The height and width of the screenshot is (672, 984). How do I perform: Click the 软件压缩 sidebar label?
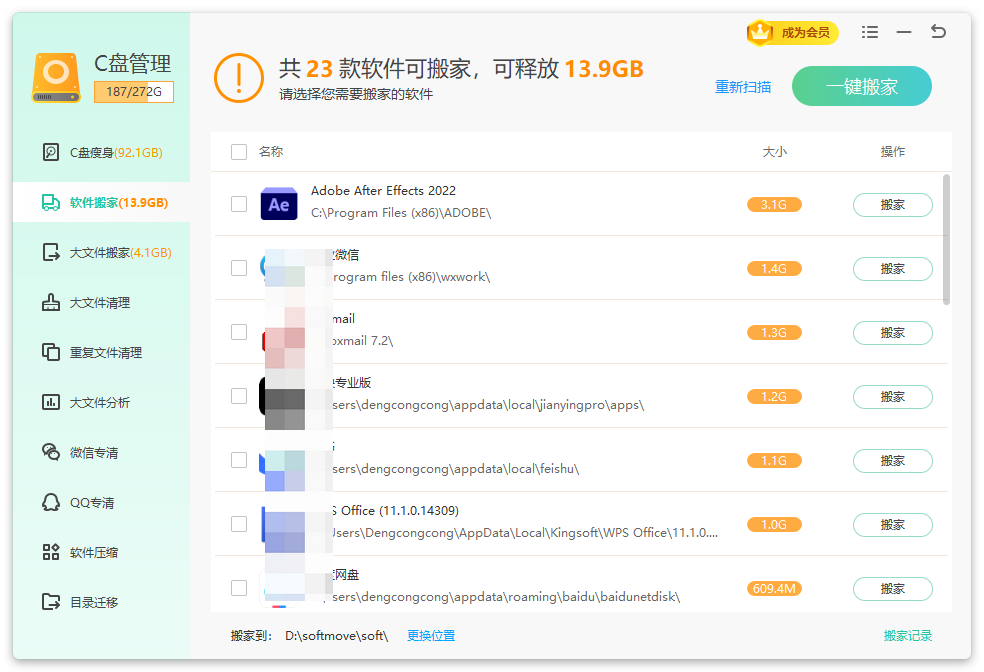[x=94, y=552]
